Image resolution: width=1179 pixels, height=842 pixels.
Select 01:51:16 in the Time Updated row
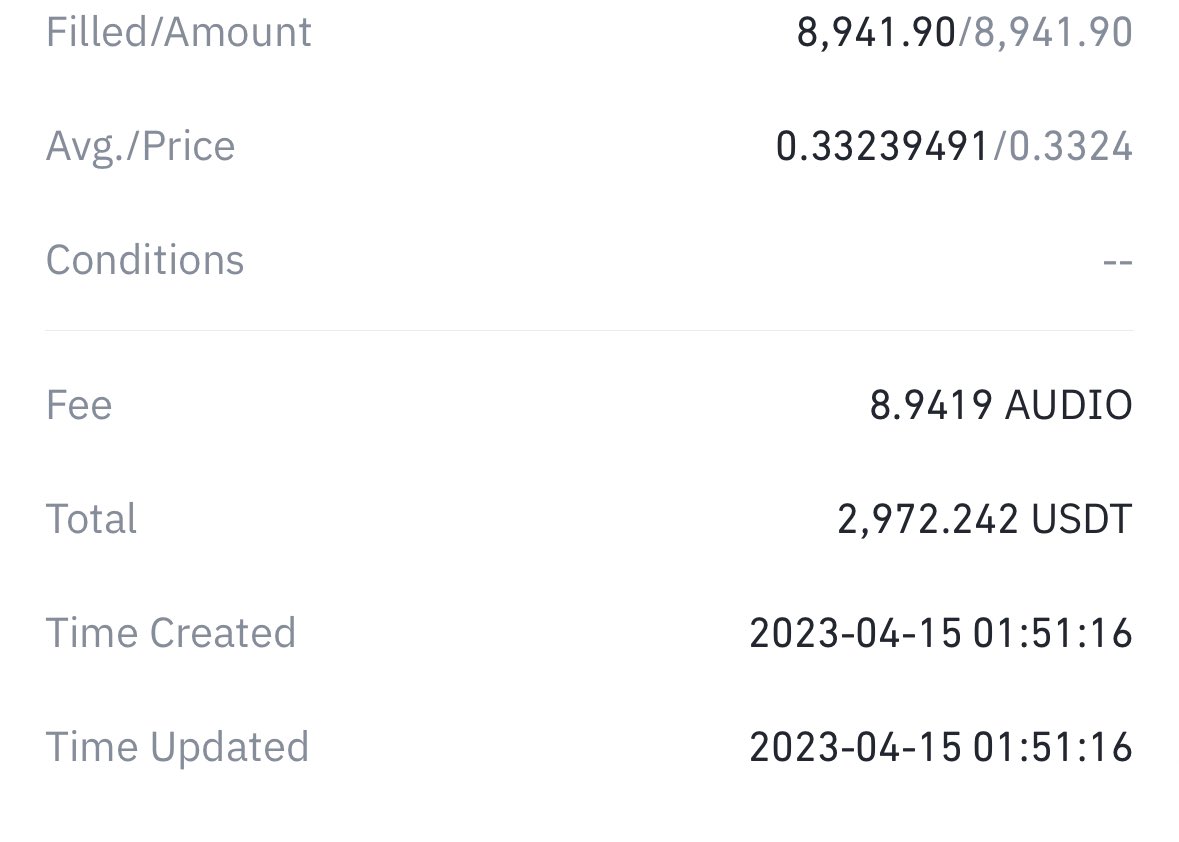coord(1053,747)
